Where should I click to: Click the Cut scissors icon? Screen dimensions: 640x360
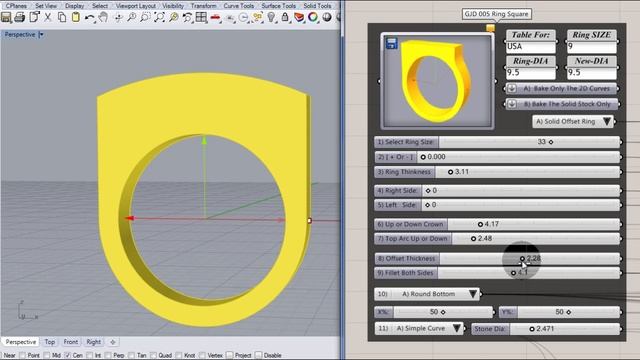coord(48,18)
